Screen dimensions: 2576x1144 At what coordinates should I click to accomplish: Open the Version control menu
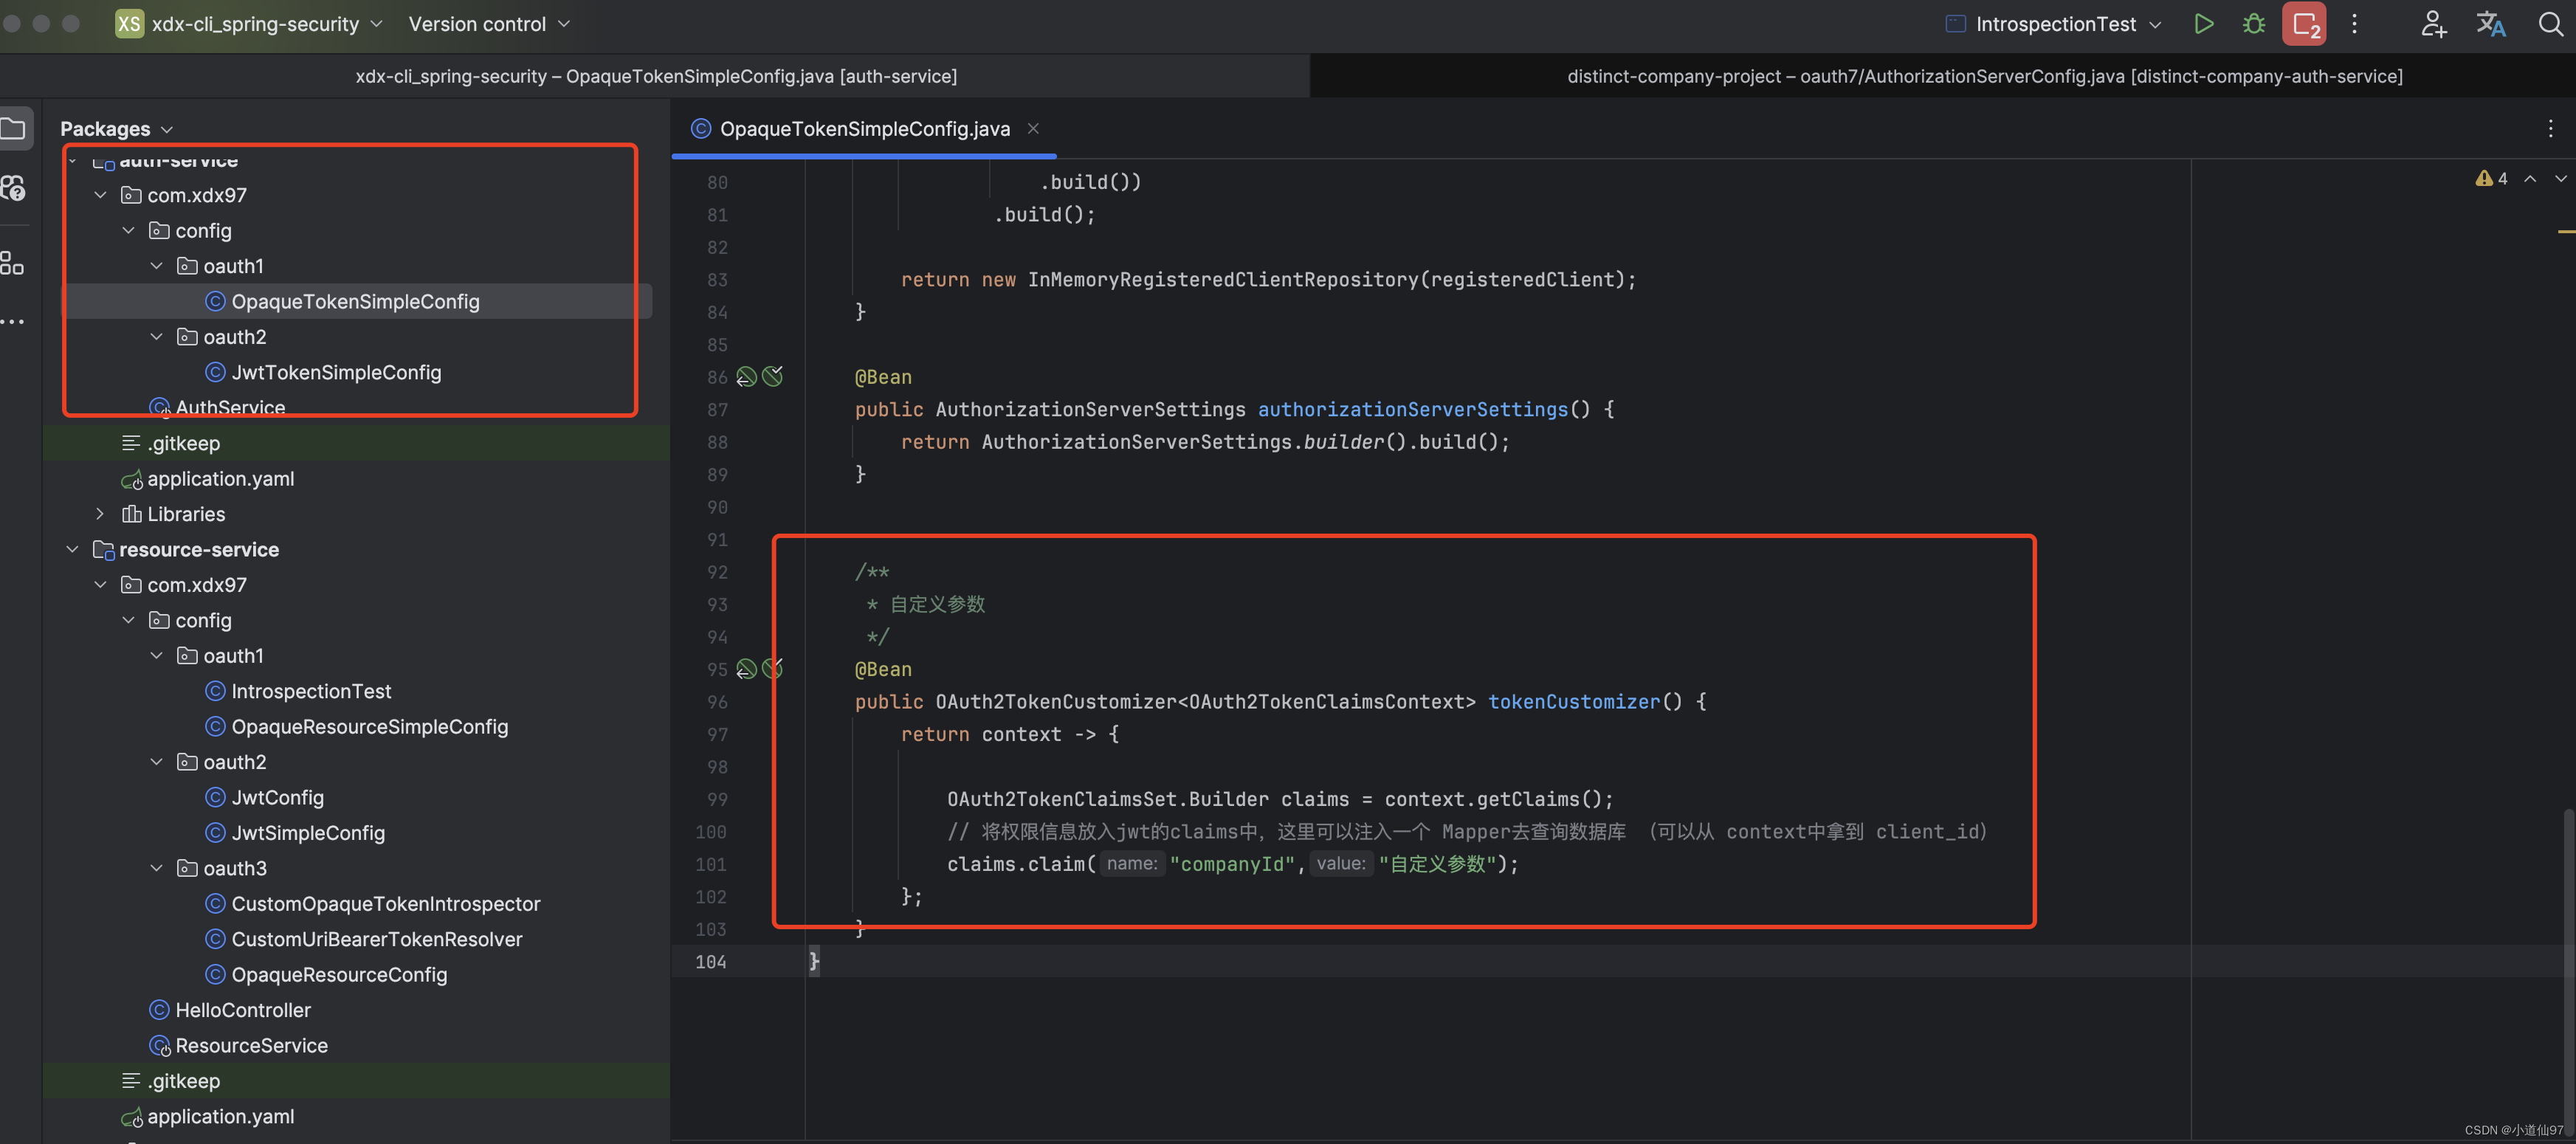[488, 24]
